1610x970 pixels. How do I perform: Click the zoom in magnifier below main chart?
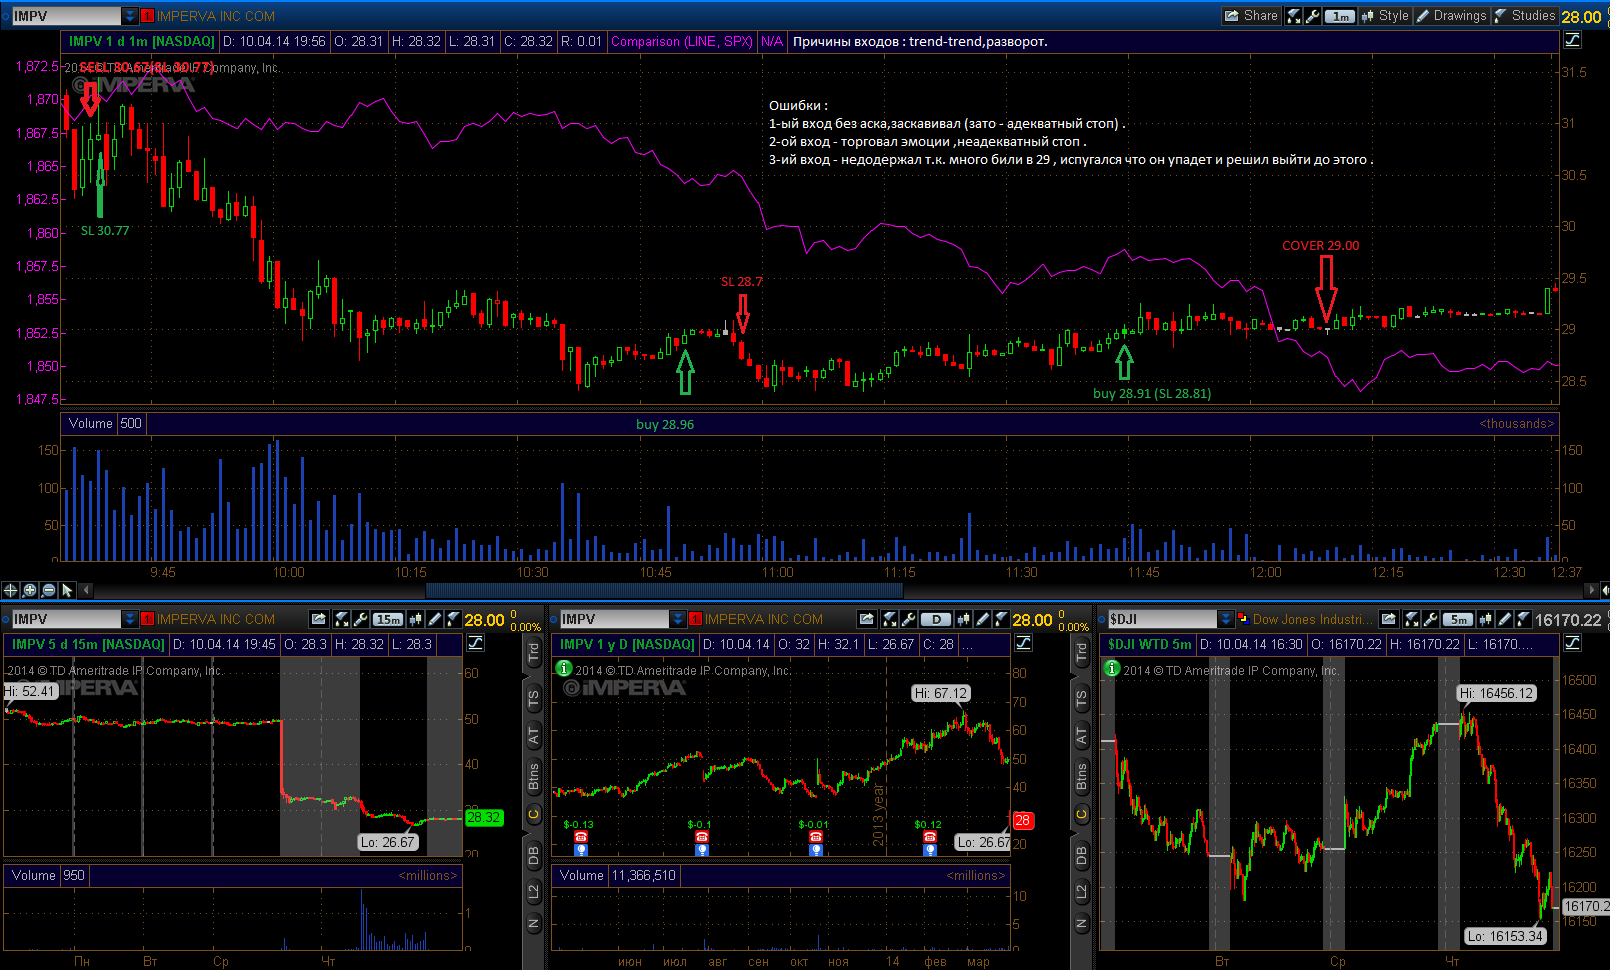coord(29,590)
